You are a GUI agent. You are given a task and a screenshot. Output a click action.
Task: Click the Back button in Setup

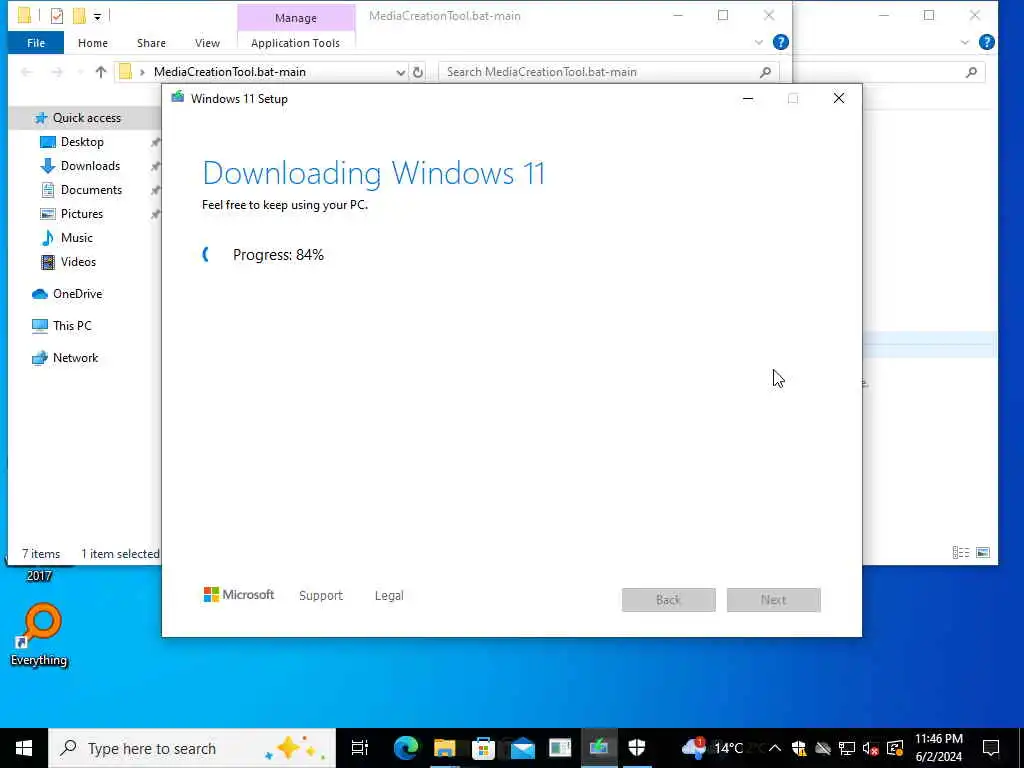tap(668, 600)
